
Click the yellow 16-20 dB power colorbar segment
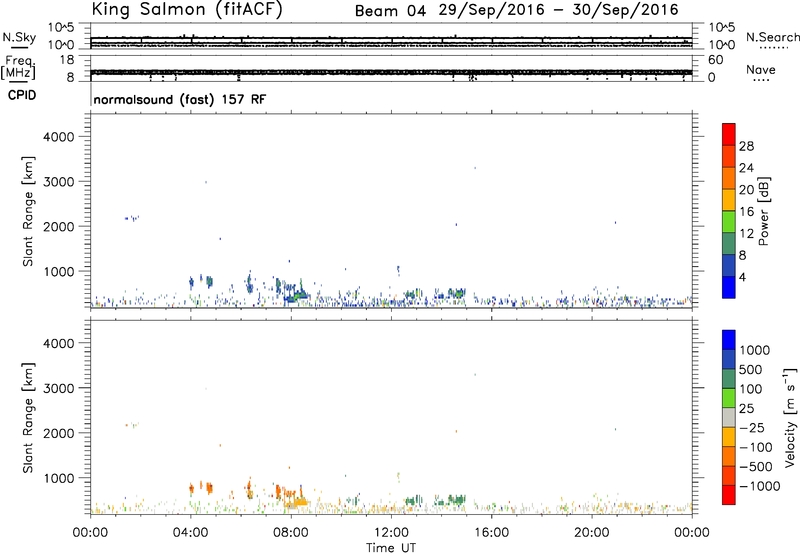point(729,199)
